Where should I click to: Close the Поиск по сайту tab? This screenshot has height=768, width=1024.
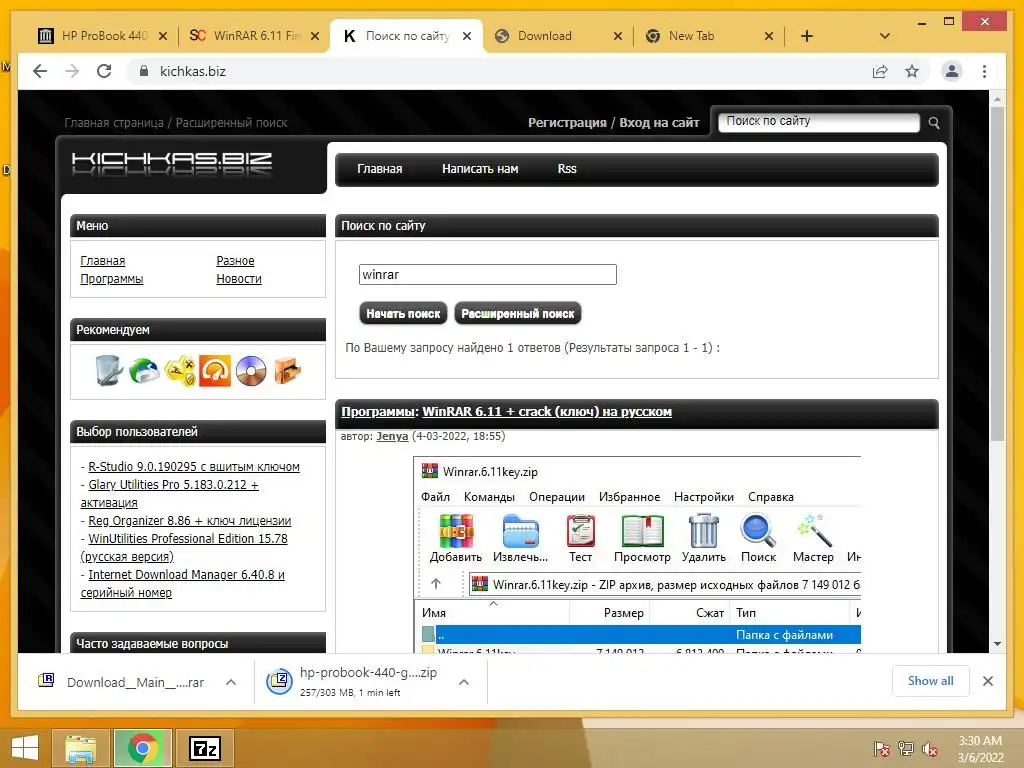point(466,37)
